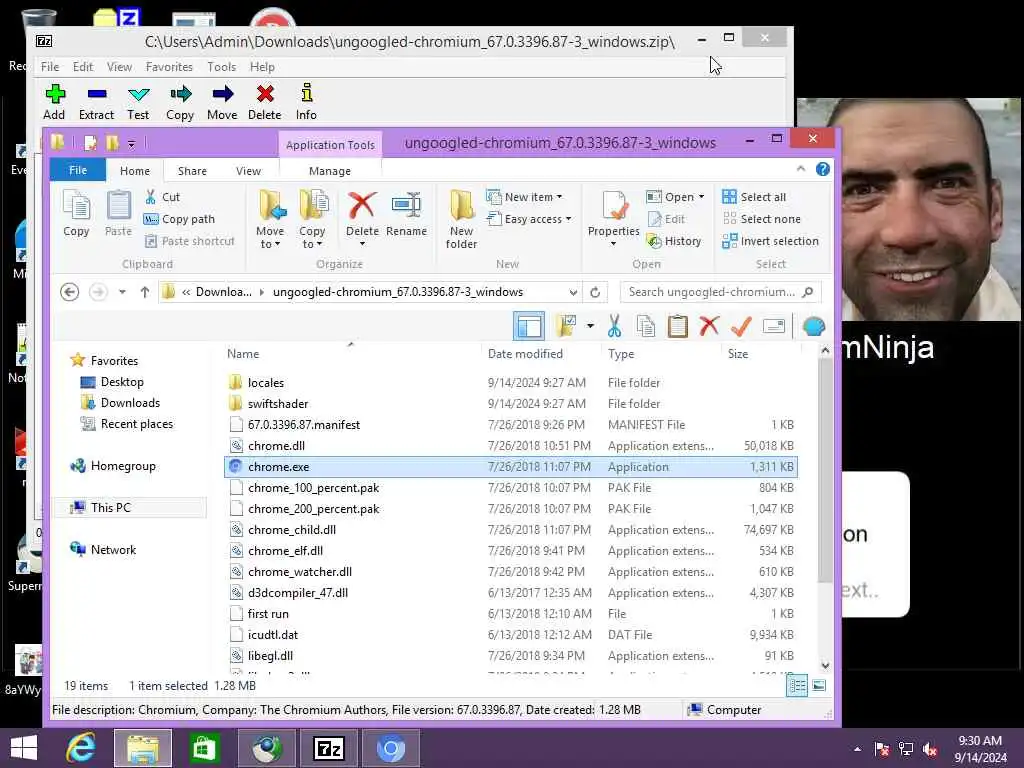This screenshot has width=1024, height=768.
Task: Select This PC in navigation pane
Action: tap(110, 507)
